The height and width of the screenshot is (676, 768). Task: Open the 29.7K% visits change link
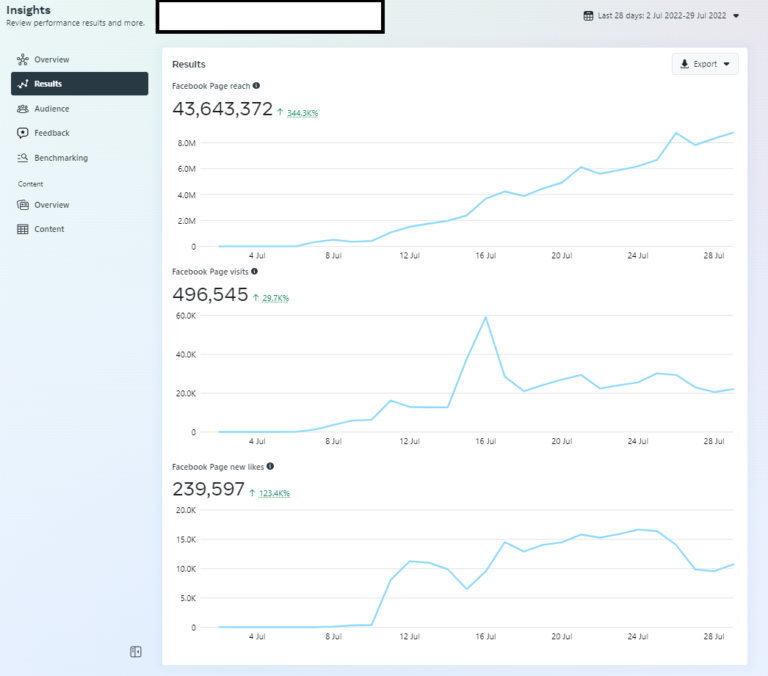[275, 298]
